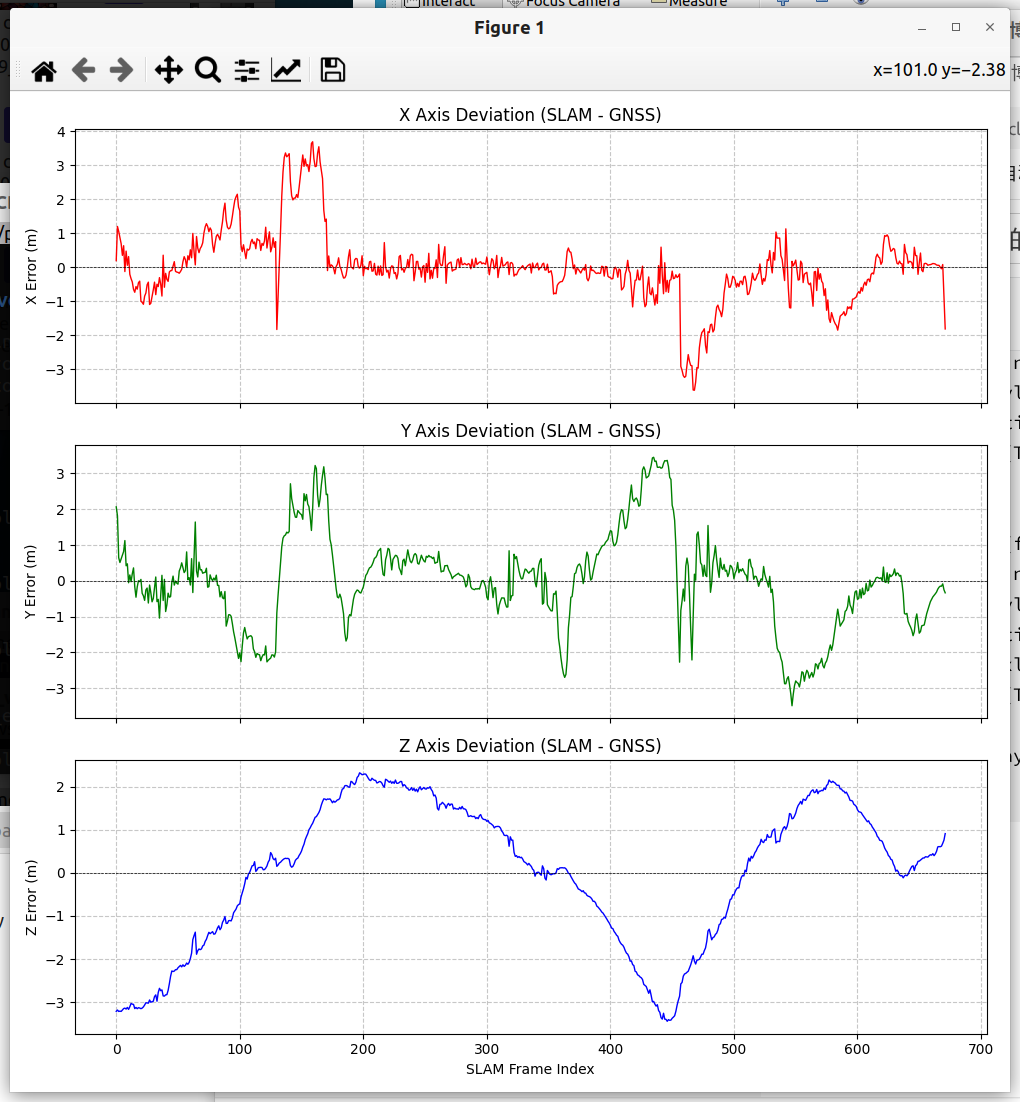Click the 500 tick label on x-axis
The height and width of the screenshot is (1102, 1020).
pyautogui.click(x=733, y=1049)
